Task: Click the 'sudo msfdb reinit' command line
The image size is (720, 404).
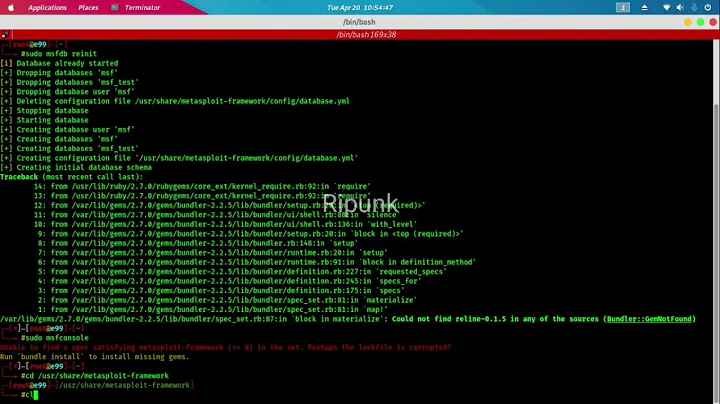Action: pyautogui.click(x=59, y=54)
